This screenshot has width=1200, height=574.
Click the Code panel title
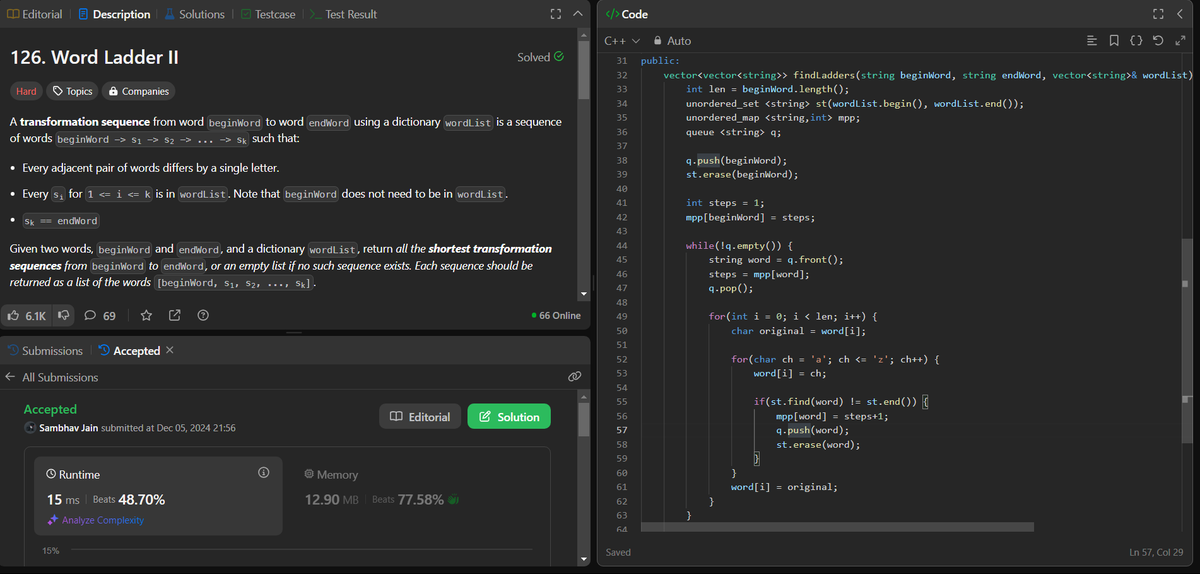pyautogui.click(x=627, y=14)
